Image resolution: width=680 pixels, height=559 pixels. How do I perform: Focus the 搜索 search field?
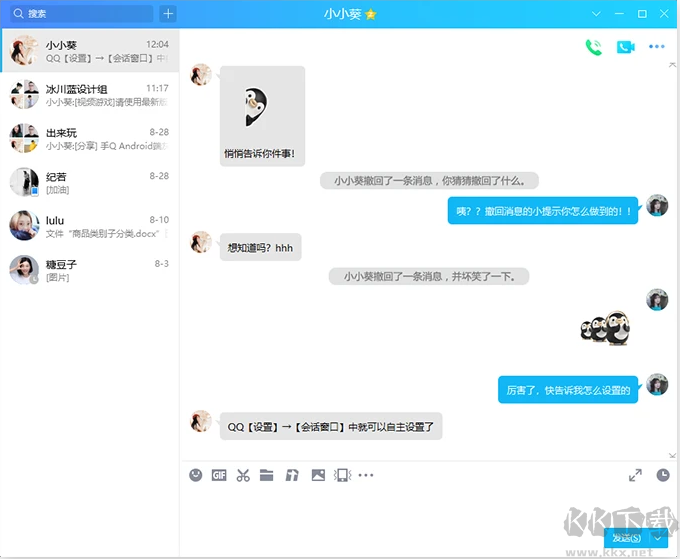pyautogui.click(x=82, y=14)
